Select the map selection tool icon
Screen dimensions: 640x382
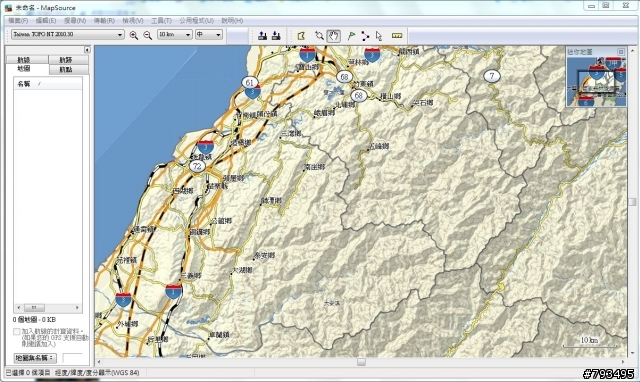pyautogui.click(x=301, y=36)
